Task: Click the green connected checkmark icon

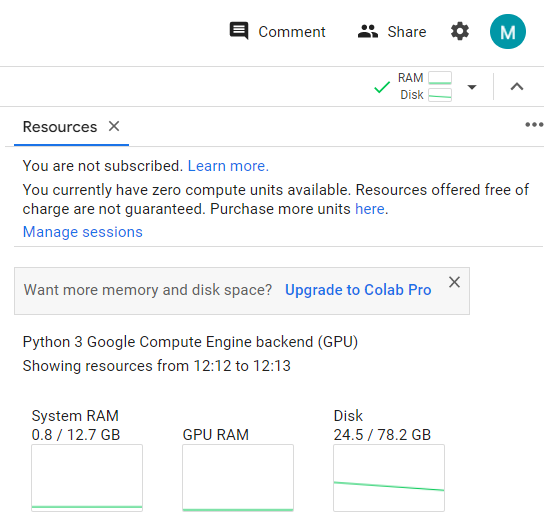Action: 382,87
